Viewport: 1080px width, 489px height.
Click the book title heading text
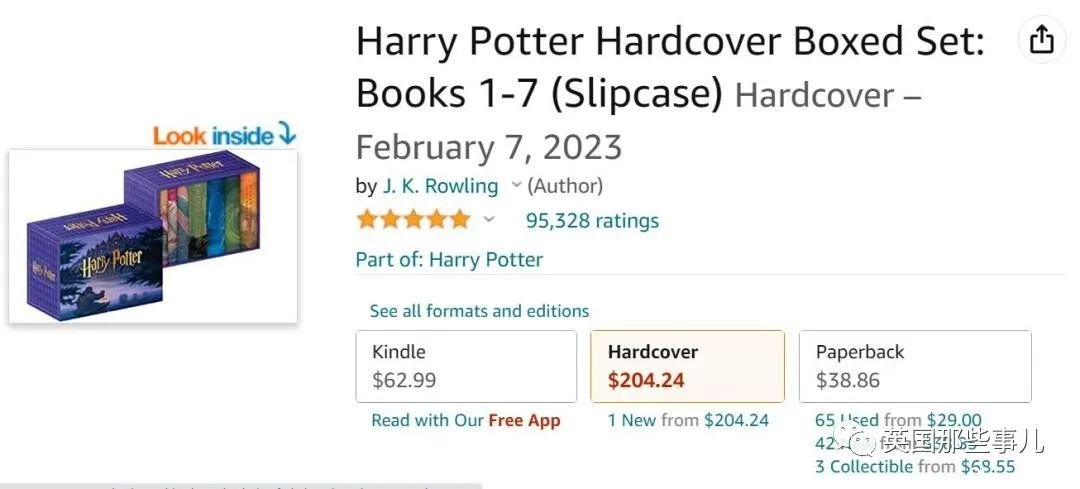point(670,67)
